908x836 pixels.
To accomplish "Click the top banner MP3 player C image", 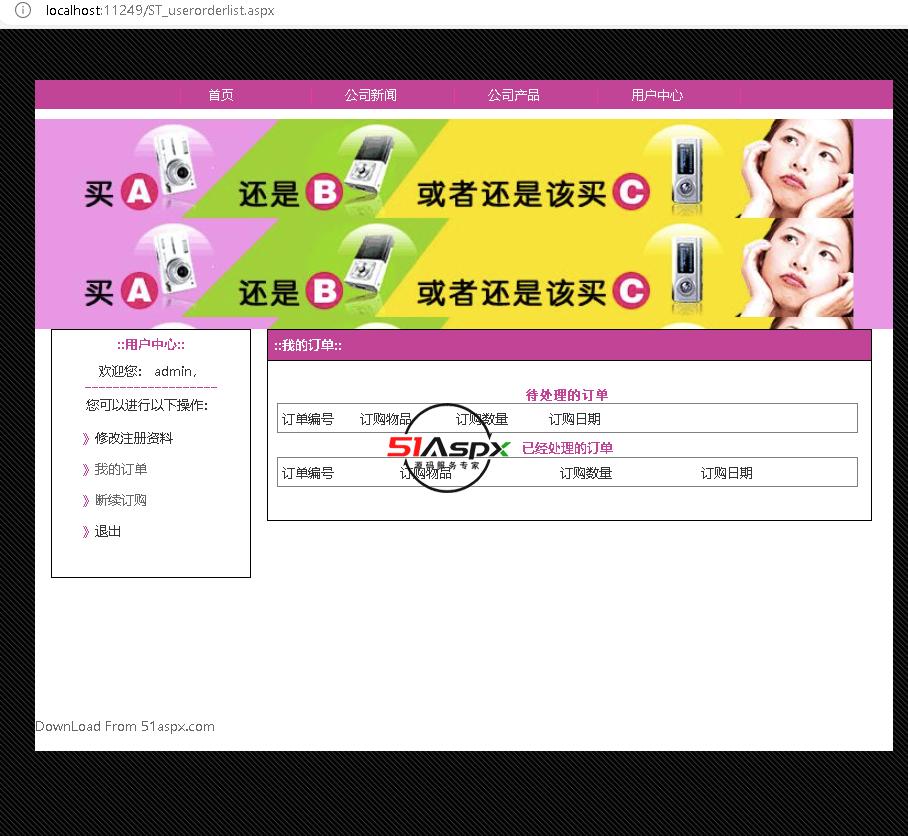I will [x=687, y=171].
